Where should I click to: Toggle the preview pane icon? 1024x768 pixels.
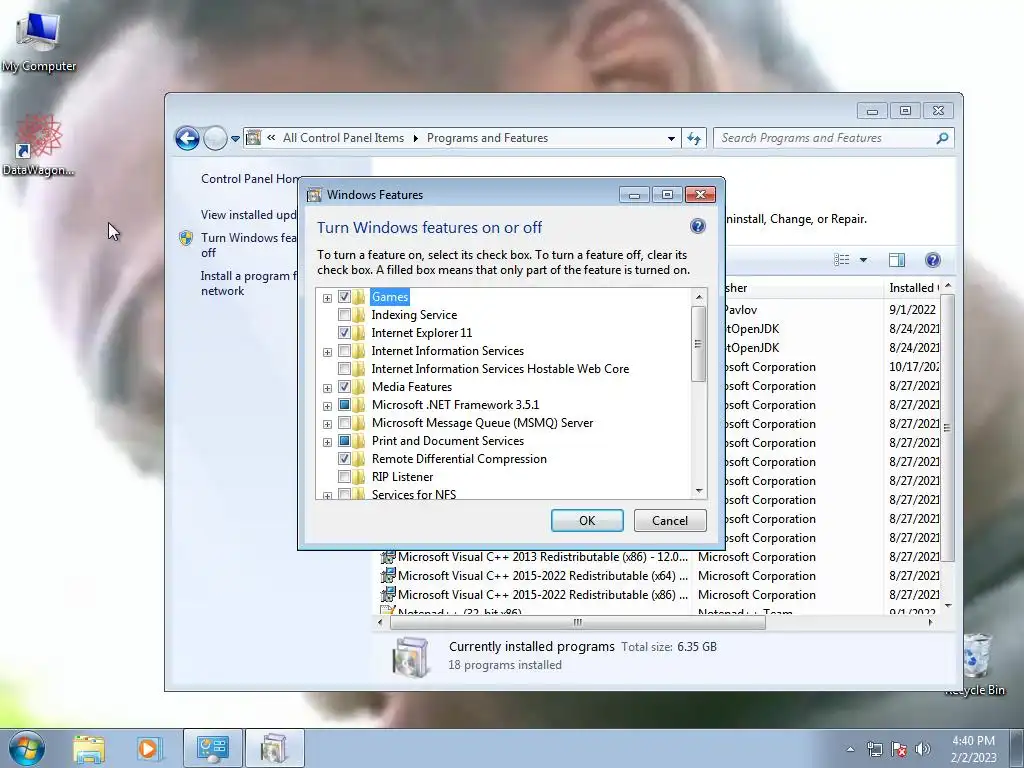tap(897, 260)
